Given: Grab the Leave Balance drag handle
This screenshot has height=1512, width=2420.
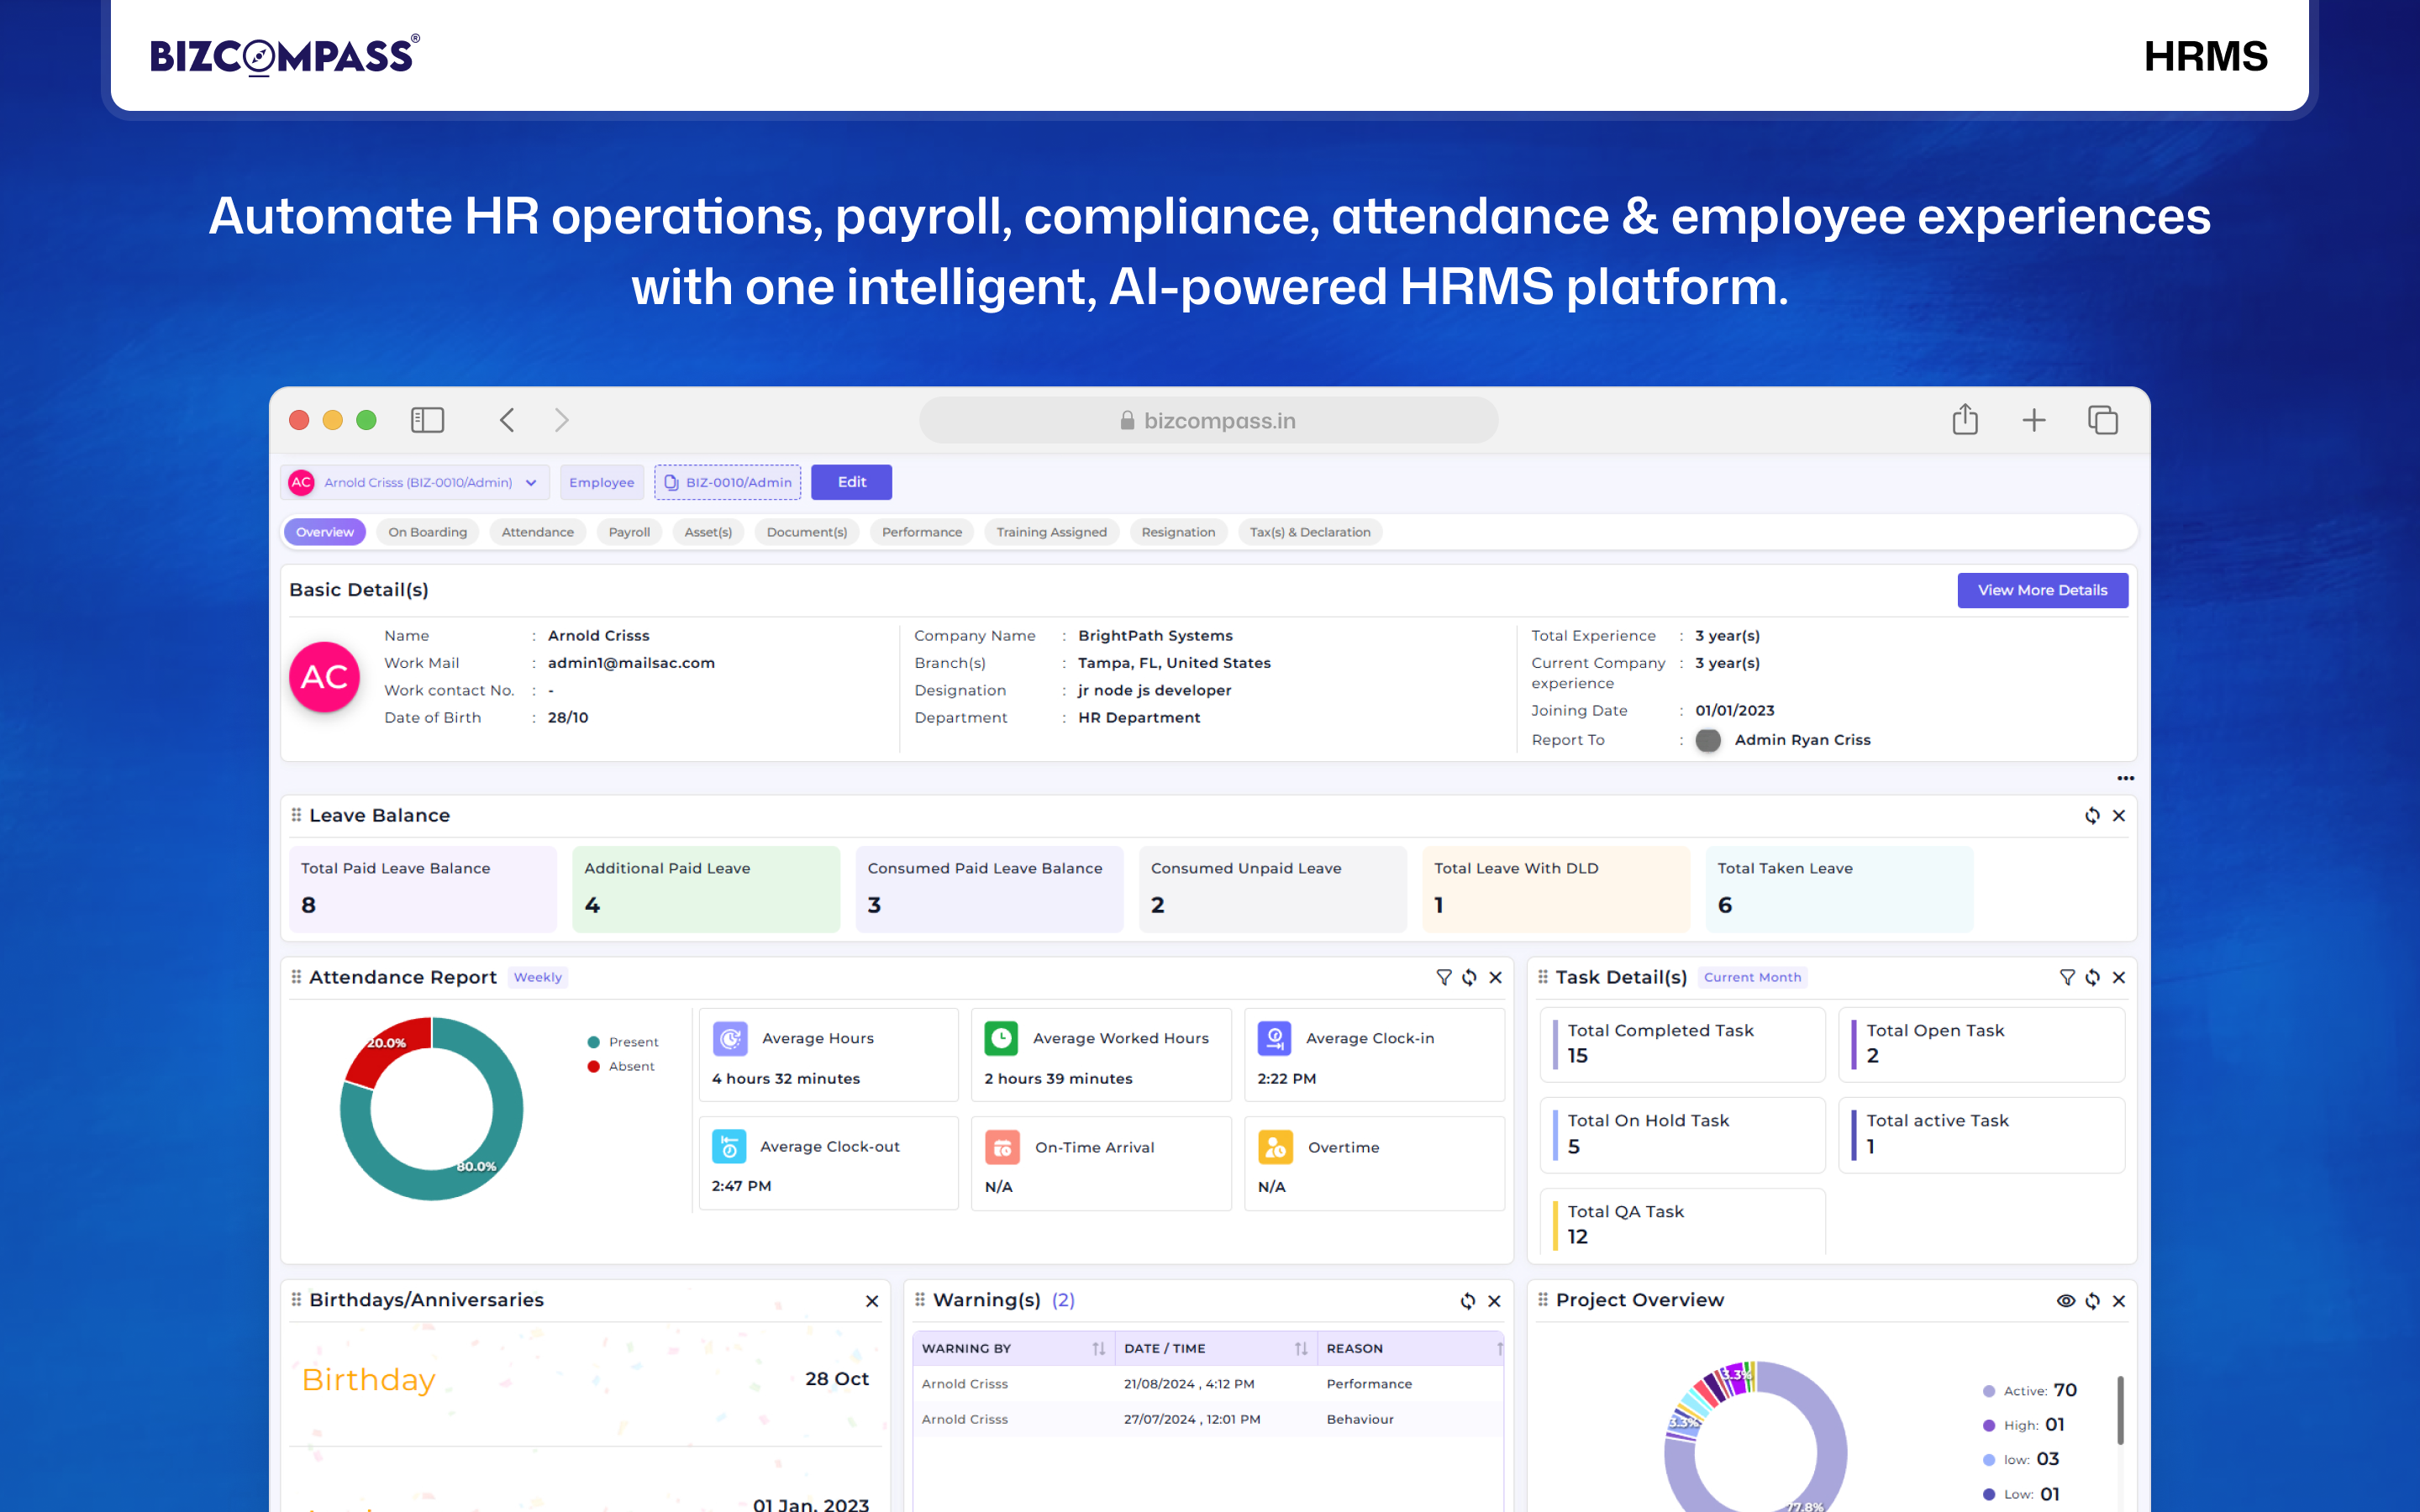Looking at the screenshot, I should (296, 815).
